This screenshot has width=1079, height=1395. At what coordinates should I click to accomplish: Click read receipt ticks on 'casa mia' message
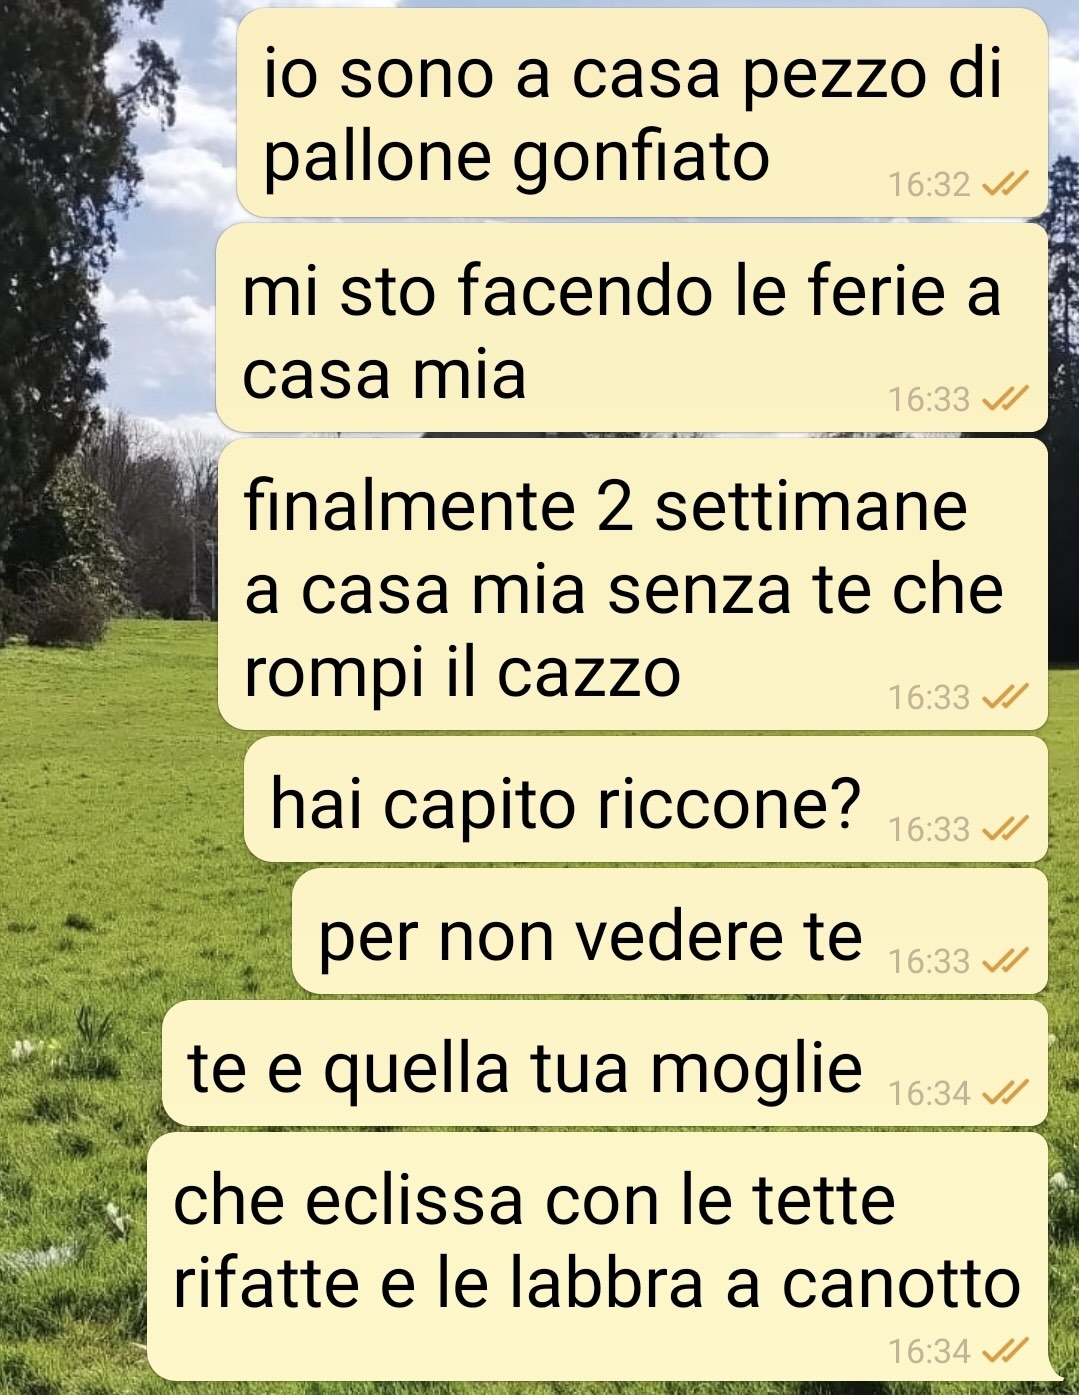[x=1005, y=400]
